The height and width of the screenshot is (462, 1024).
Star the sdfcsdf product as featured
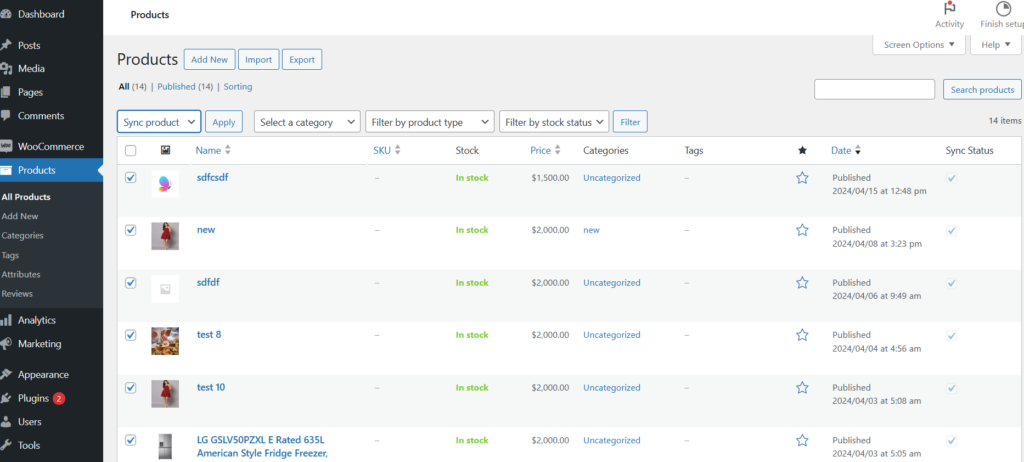pyautogui.click(x=801, y=177)
